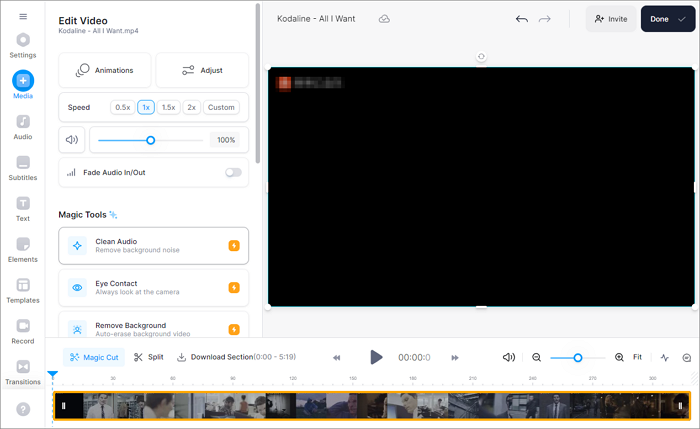700x429 pixels.
Task: Click the redo arrow icon
Action: click(545, 19)
